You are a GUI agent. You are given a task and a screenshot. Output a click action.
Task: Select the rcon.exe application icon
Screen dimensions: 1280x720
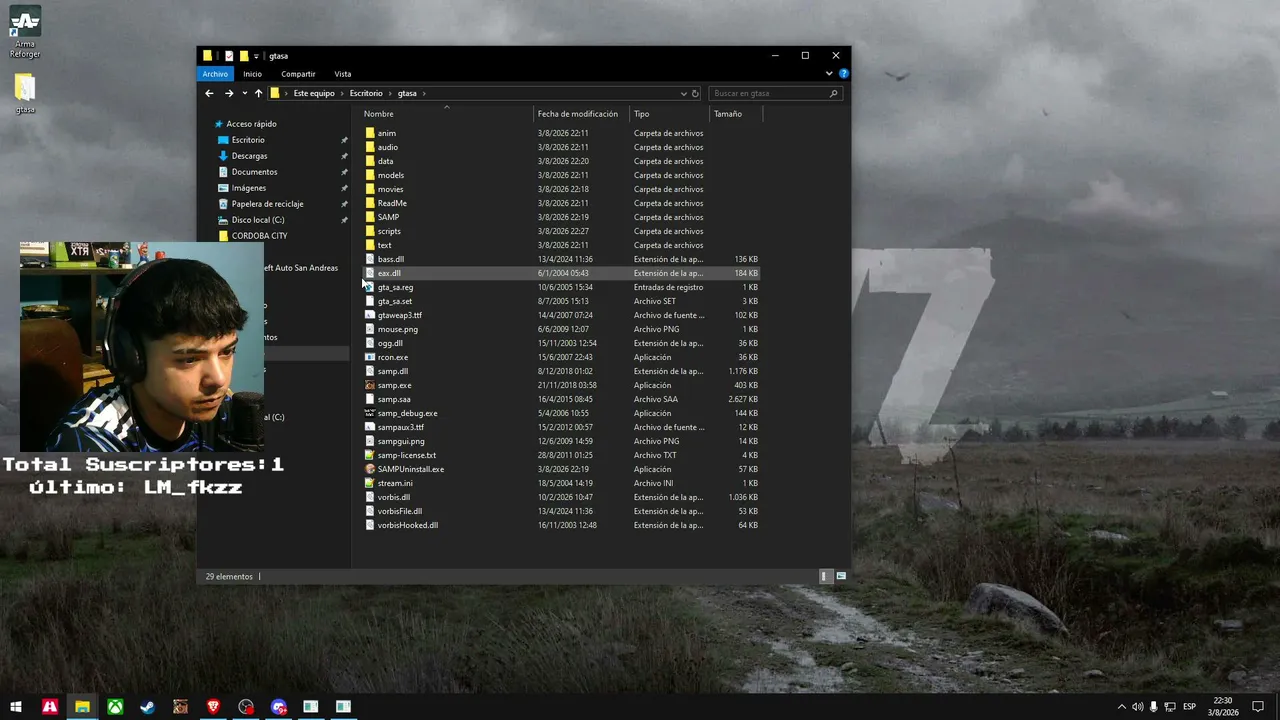pos(370,357)
